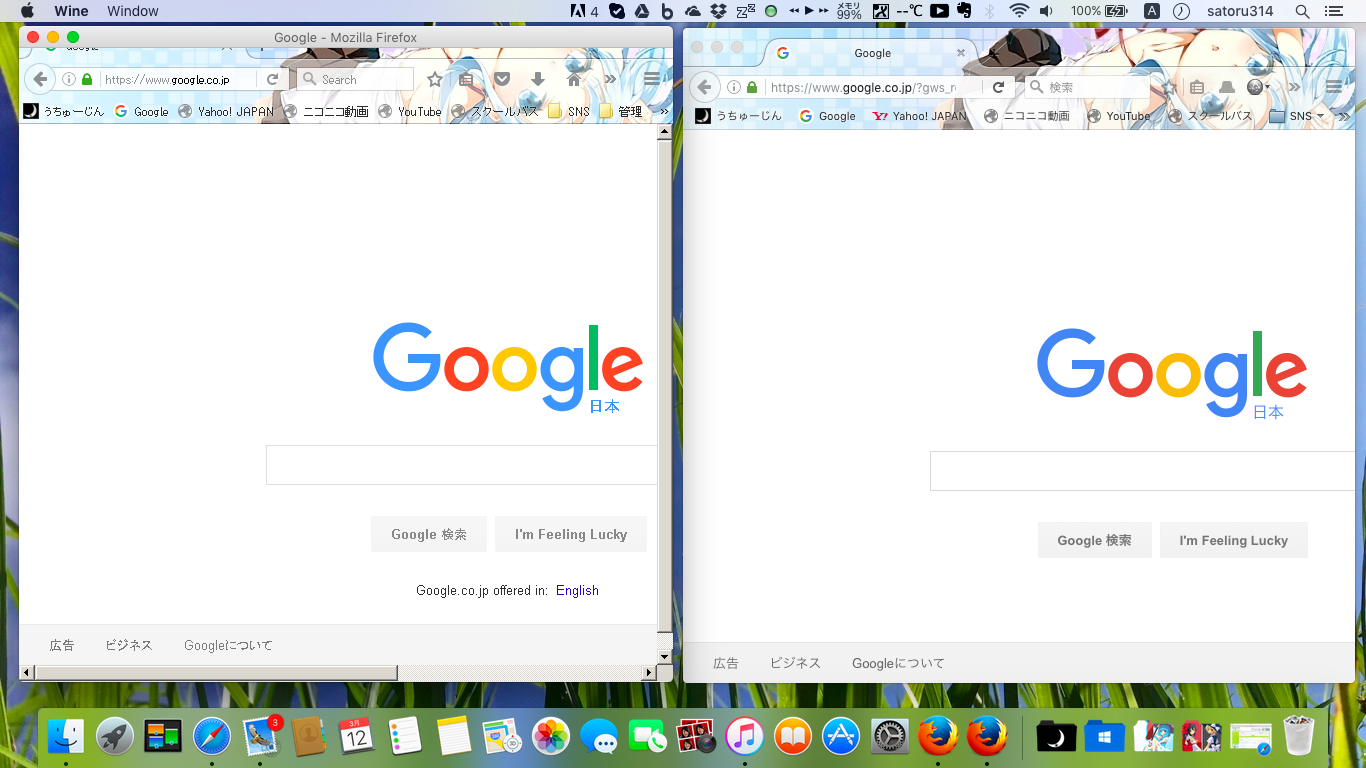1366x768 pixels.
Task: Expand toolbar overflow chevron in left Firefox window
Action: click(x=610, y=79)
